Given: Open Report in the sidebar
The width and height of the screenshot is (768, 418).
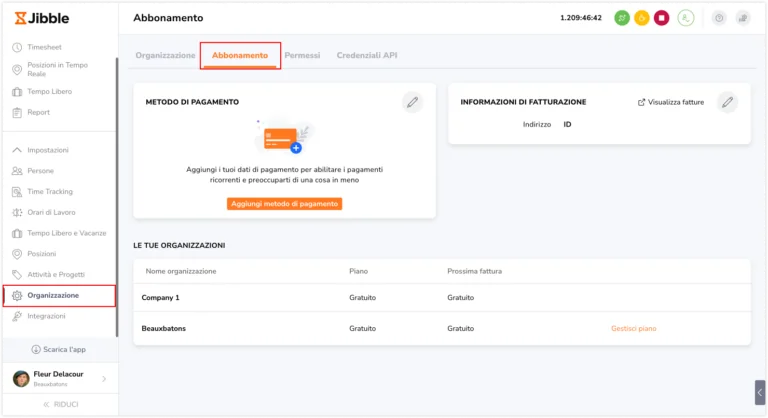Looking at the screenshot, I should pos(39,112).
